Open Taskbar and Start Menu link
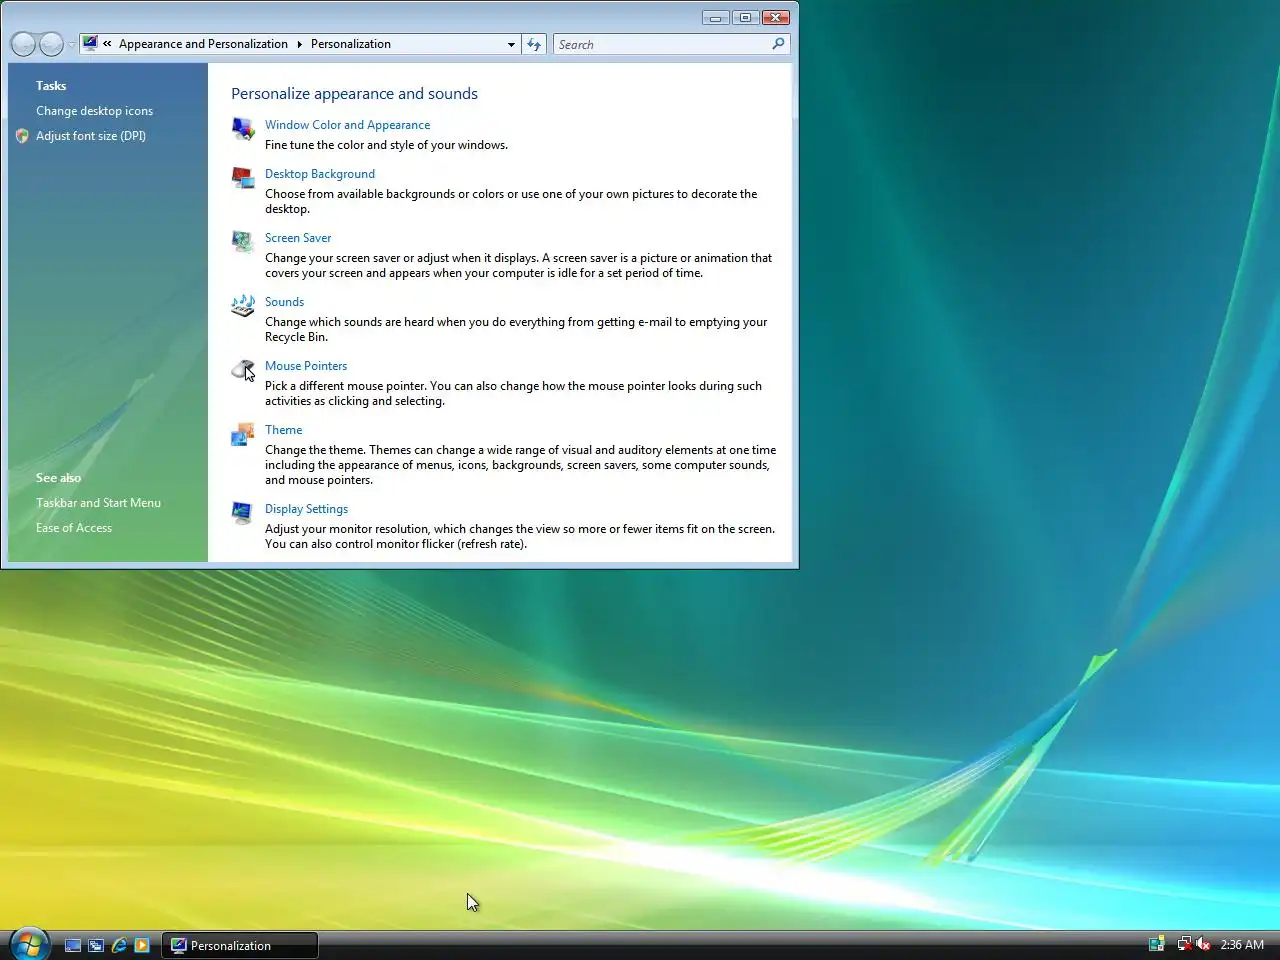Image resolution: width=1280 pixels, height=960 pixels. [x=98, y=503]
